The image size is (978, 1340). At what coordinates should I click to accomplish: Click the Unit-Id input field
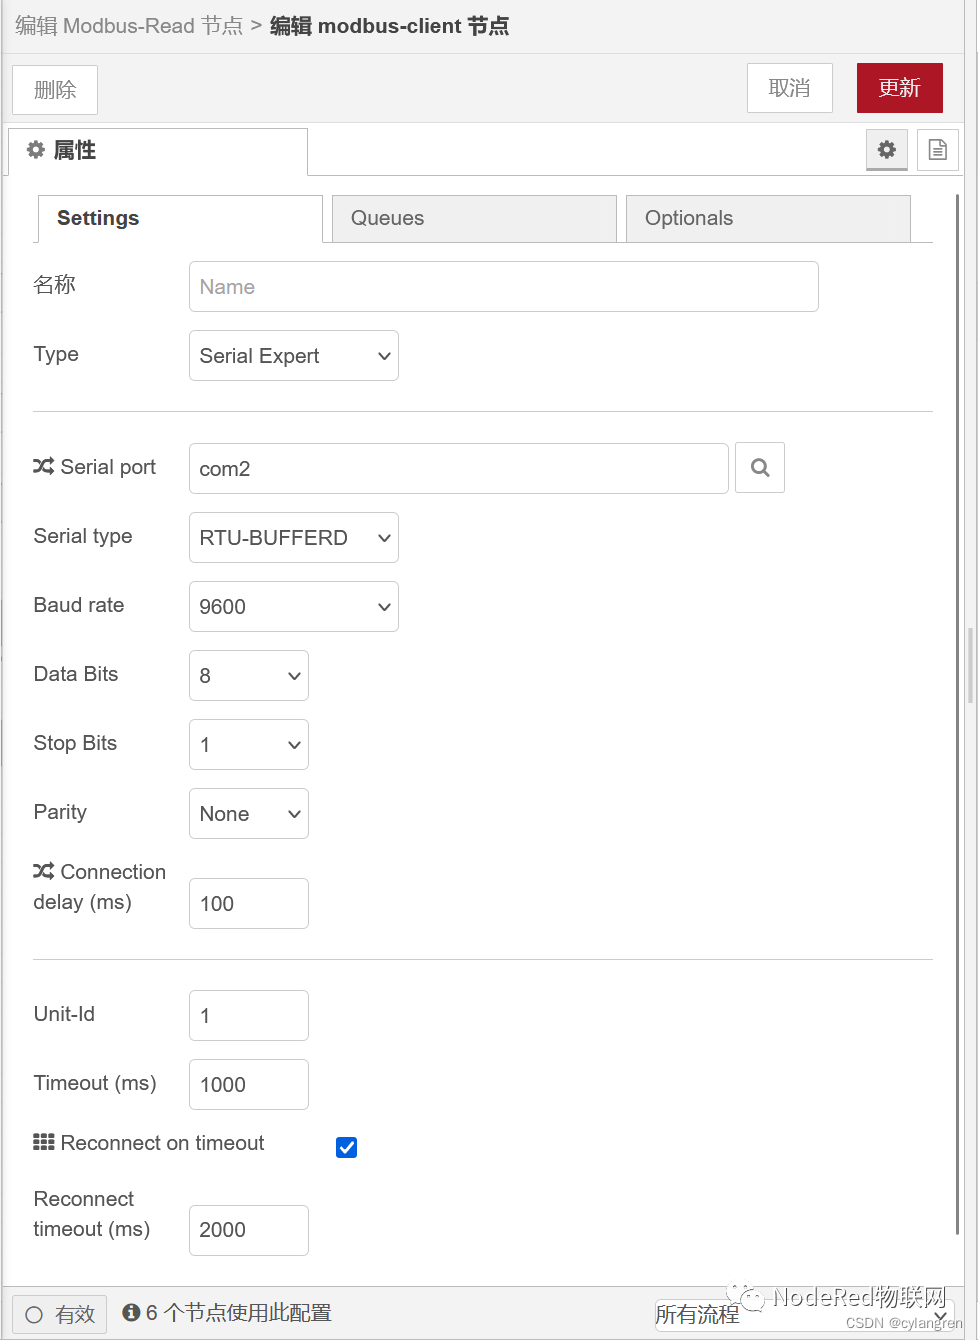click(249, 1016)
